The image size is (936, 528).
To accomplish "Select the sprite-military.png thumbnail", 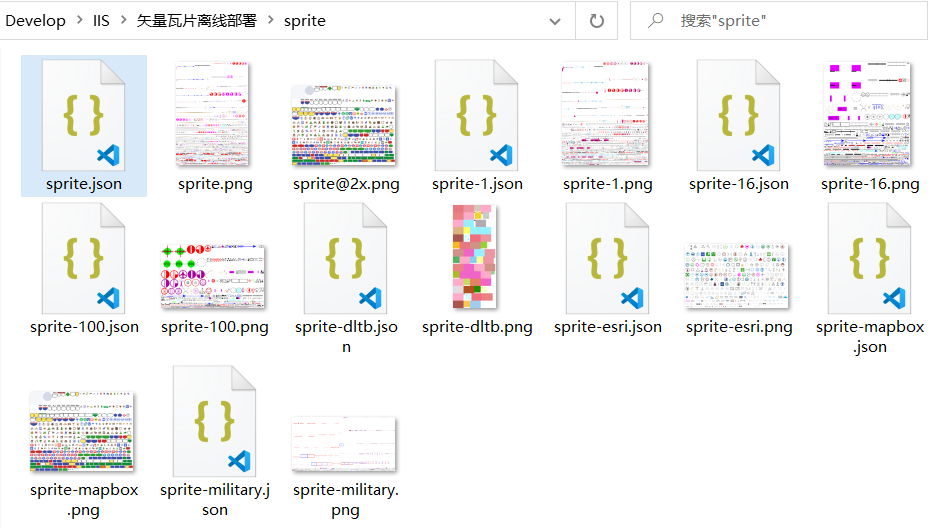I will tap(344, 444).
